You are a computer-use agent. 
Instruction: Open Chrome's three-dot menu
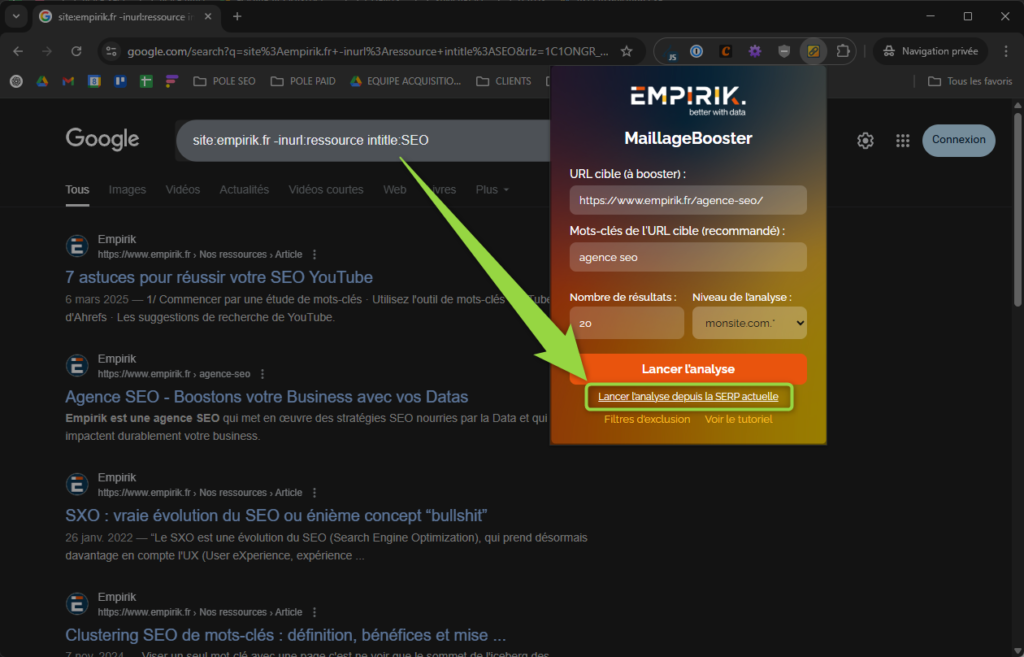(x=1006, y=51)
